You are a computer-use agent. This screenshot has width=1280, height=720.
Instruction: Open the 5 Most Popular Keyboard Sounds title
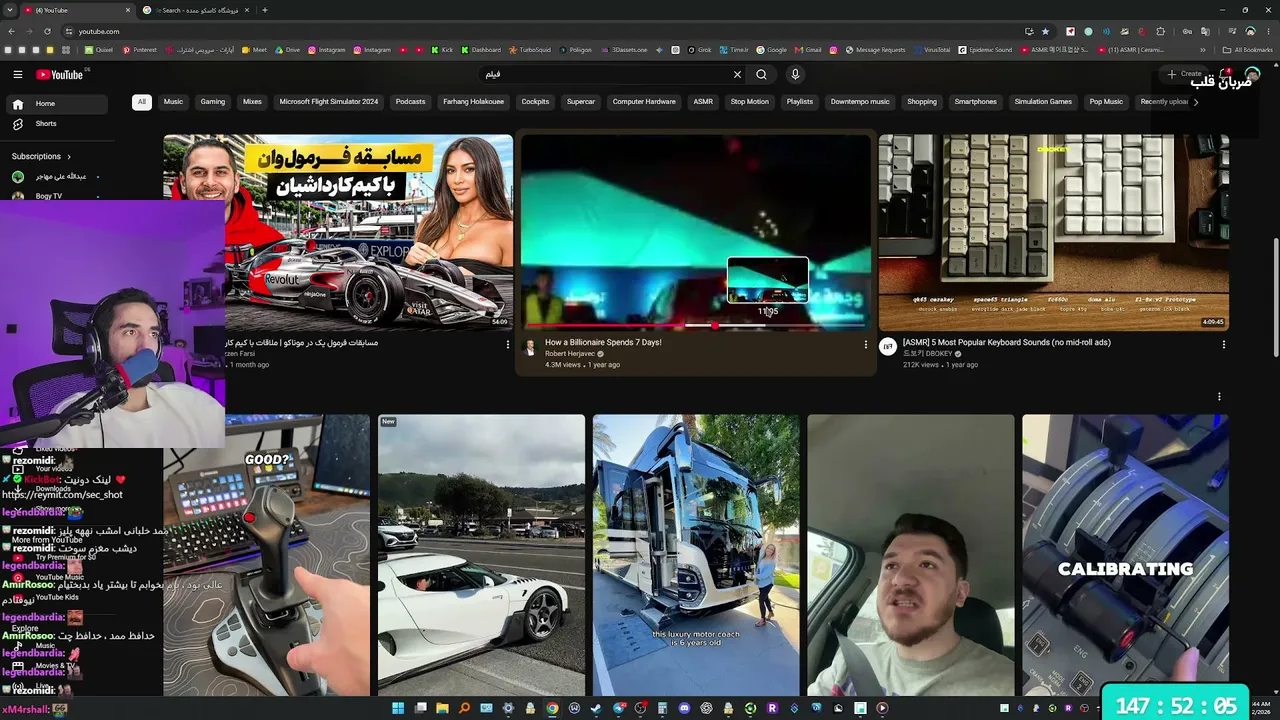click(1007, 343)
